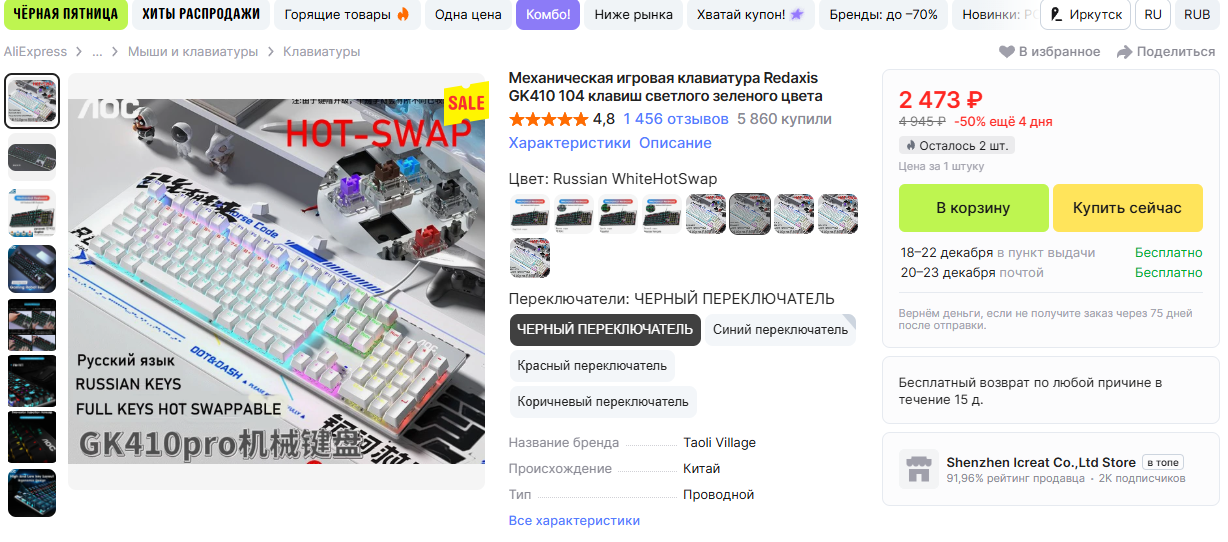The height and width of the screenshot is (542, 1228).
Task: Select Коричневый переключатель switch option
Action: (x=603, y=402)
